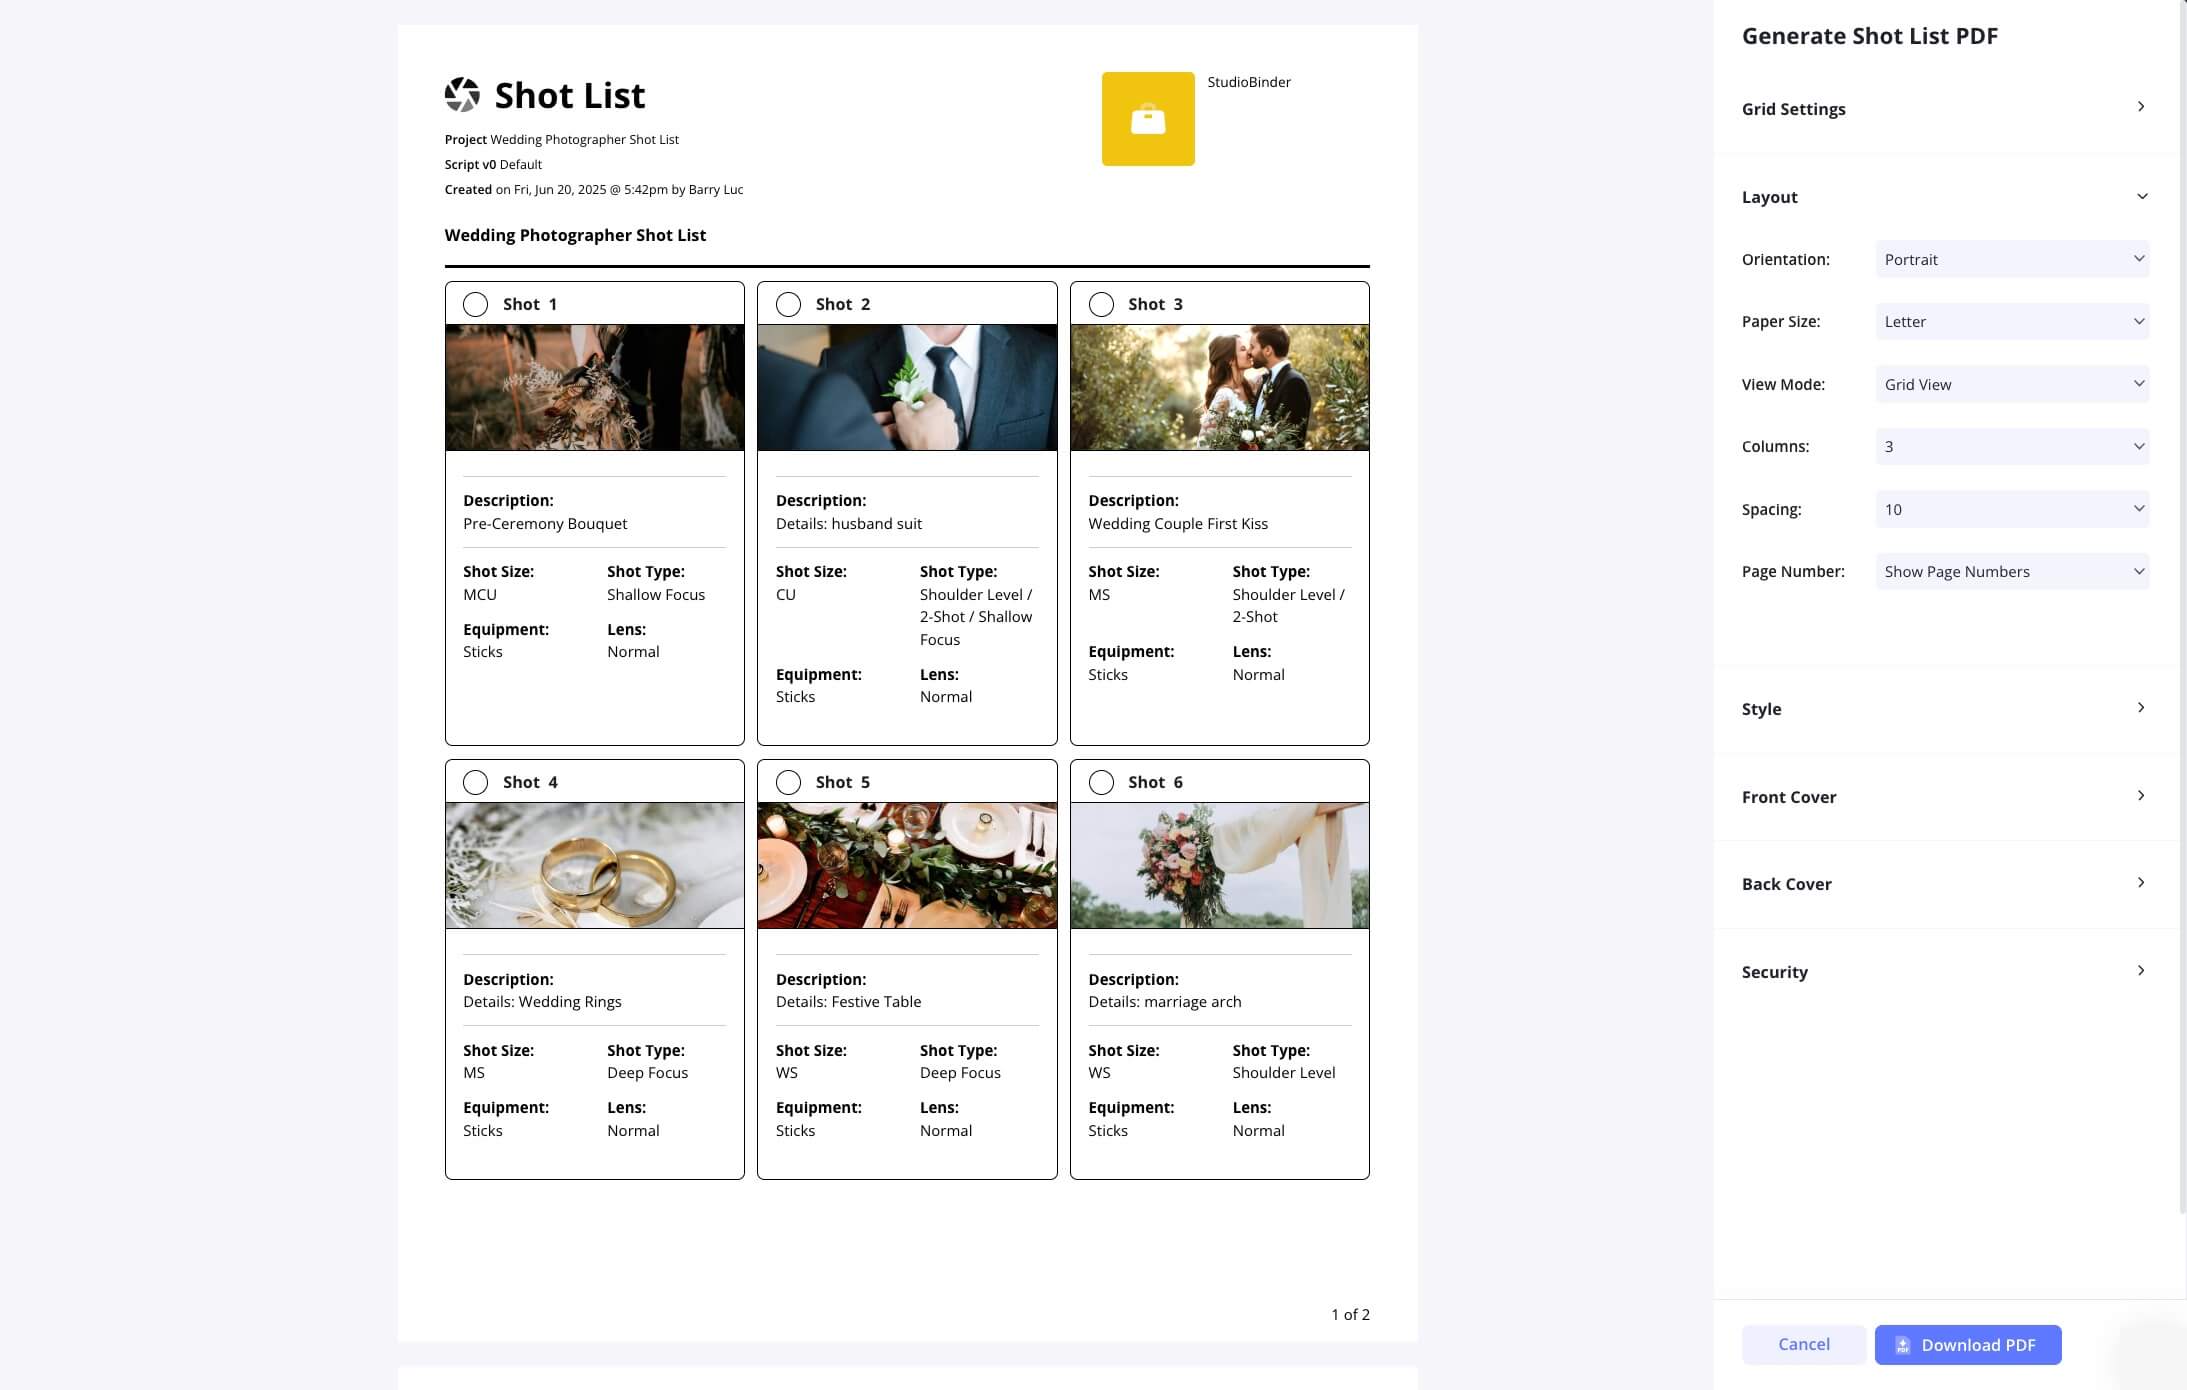
Task: Click the couple first kiss thumbnail in Shot 3
Action: tap(1220, 387)
